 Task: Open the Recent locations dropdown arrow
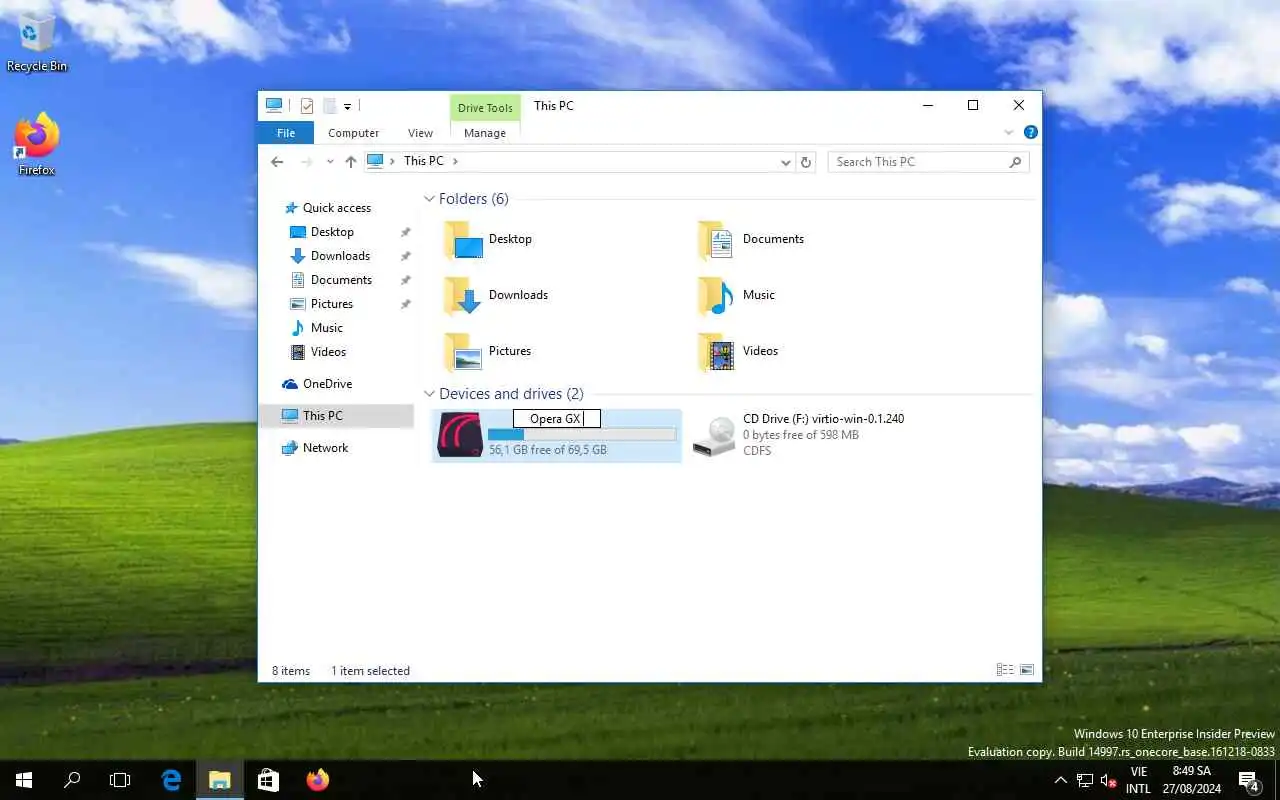point(330,162)
